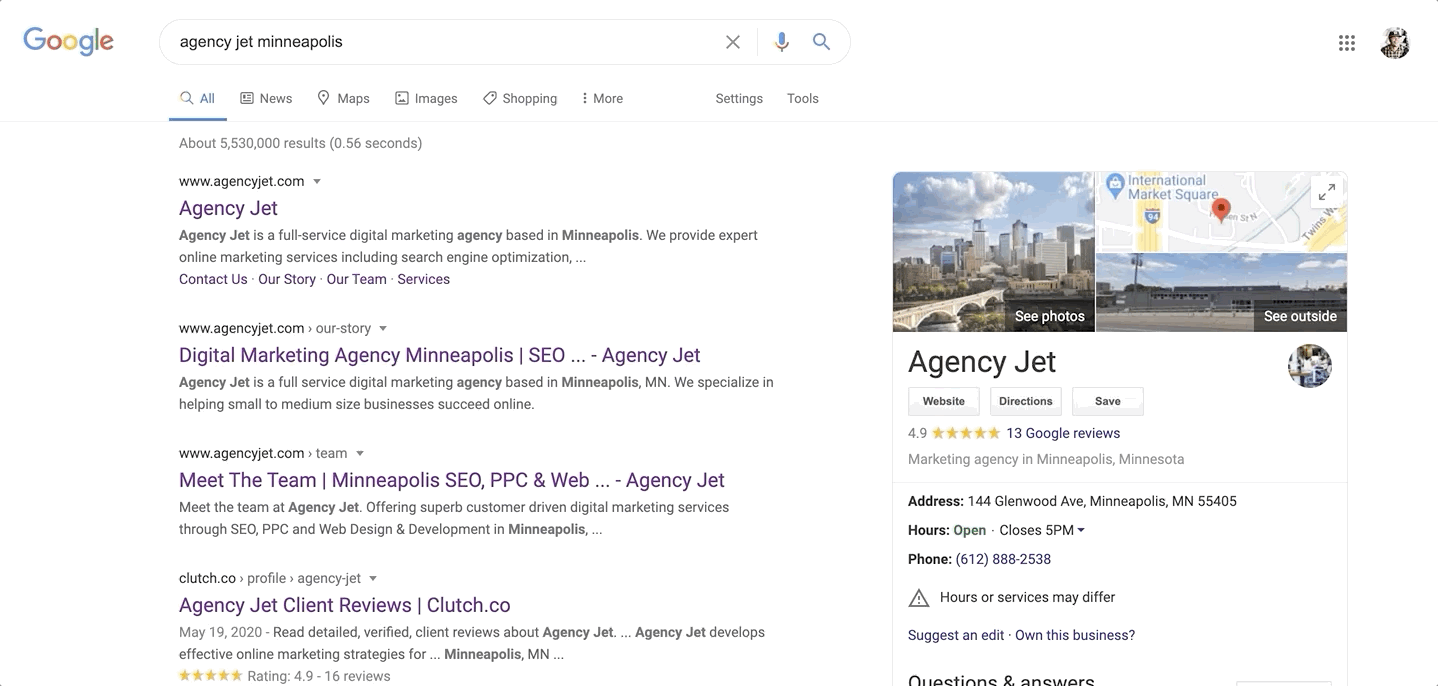Expand our-story result options arrow
This screenshot has width=1438, height=686.
(383, 329)
